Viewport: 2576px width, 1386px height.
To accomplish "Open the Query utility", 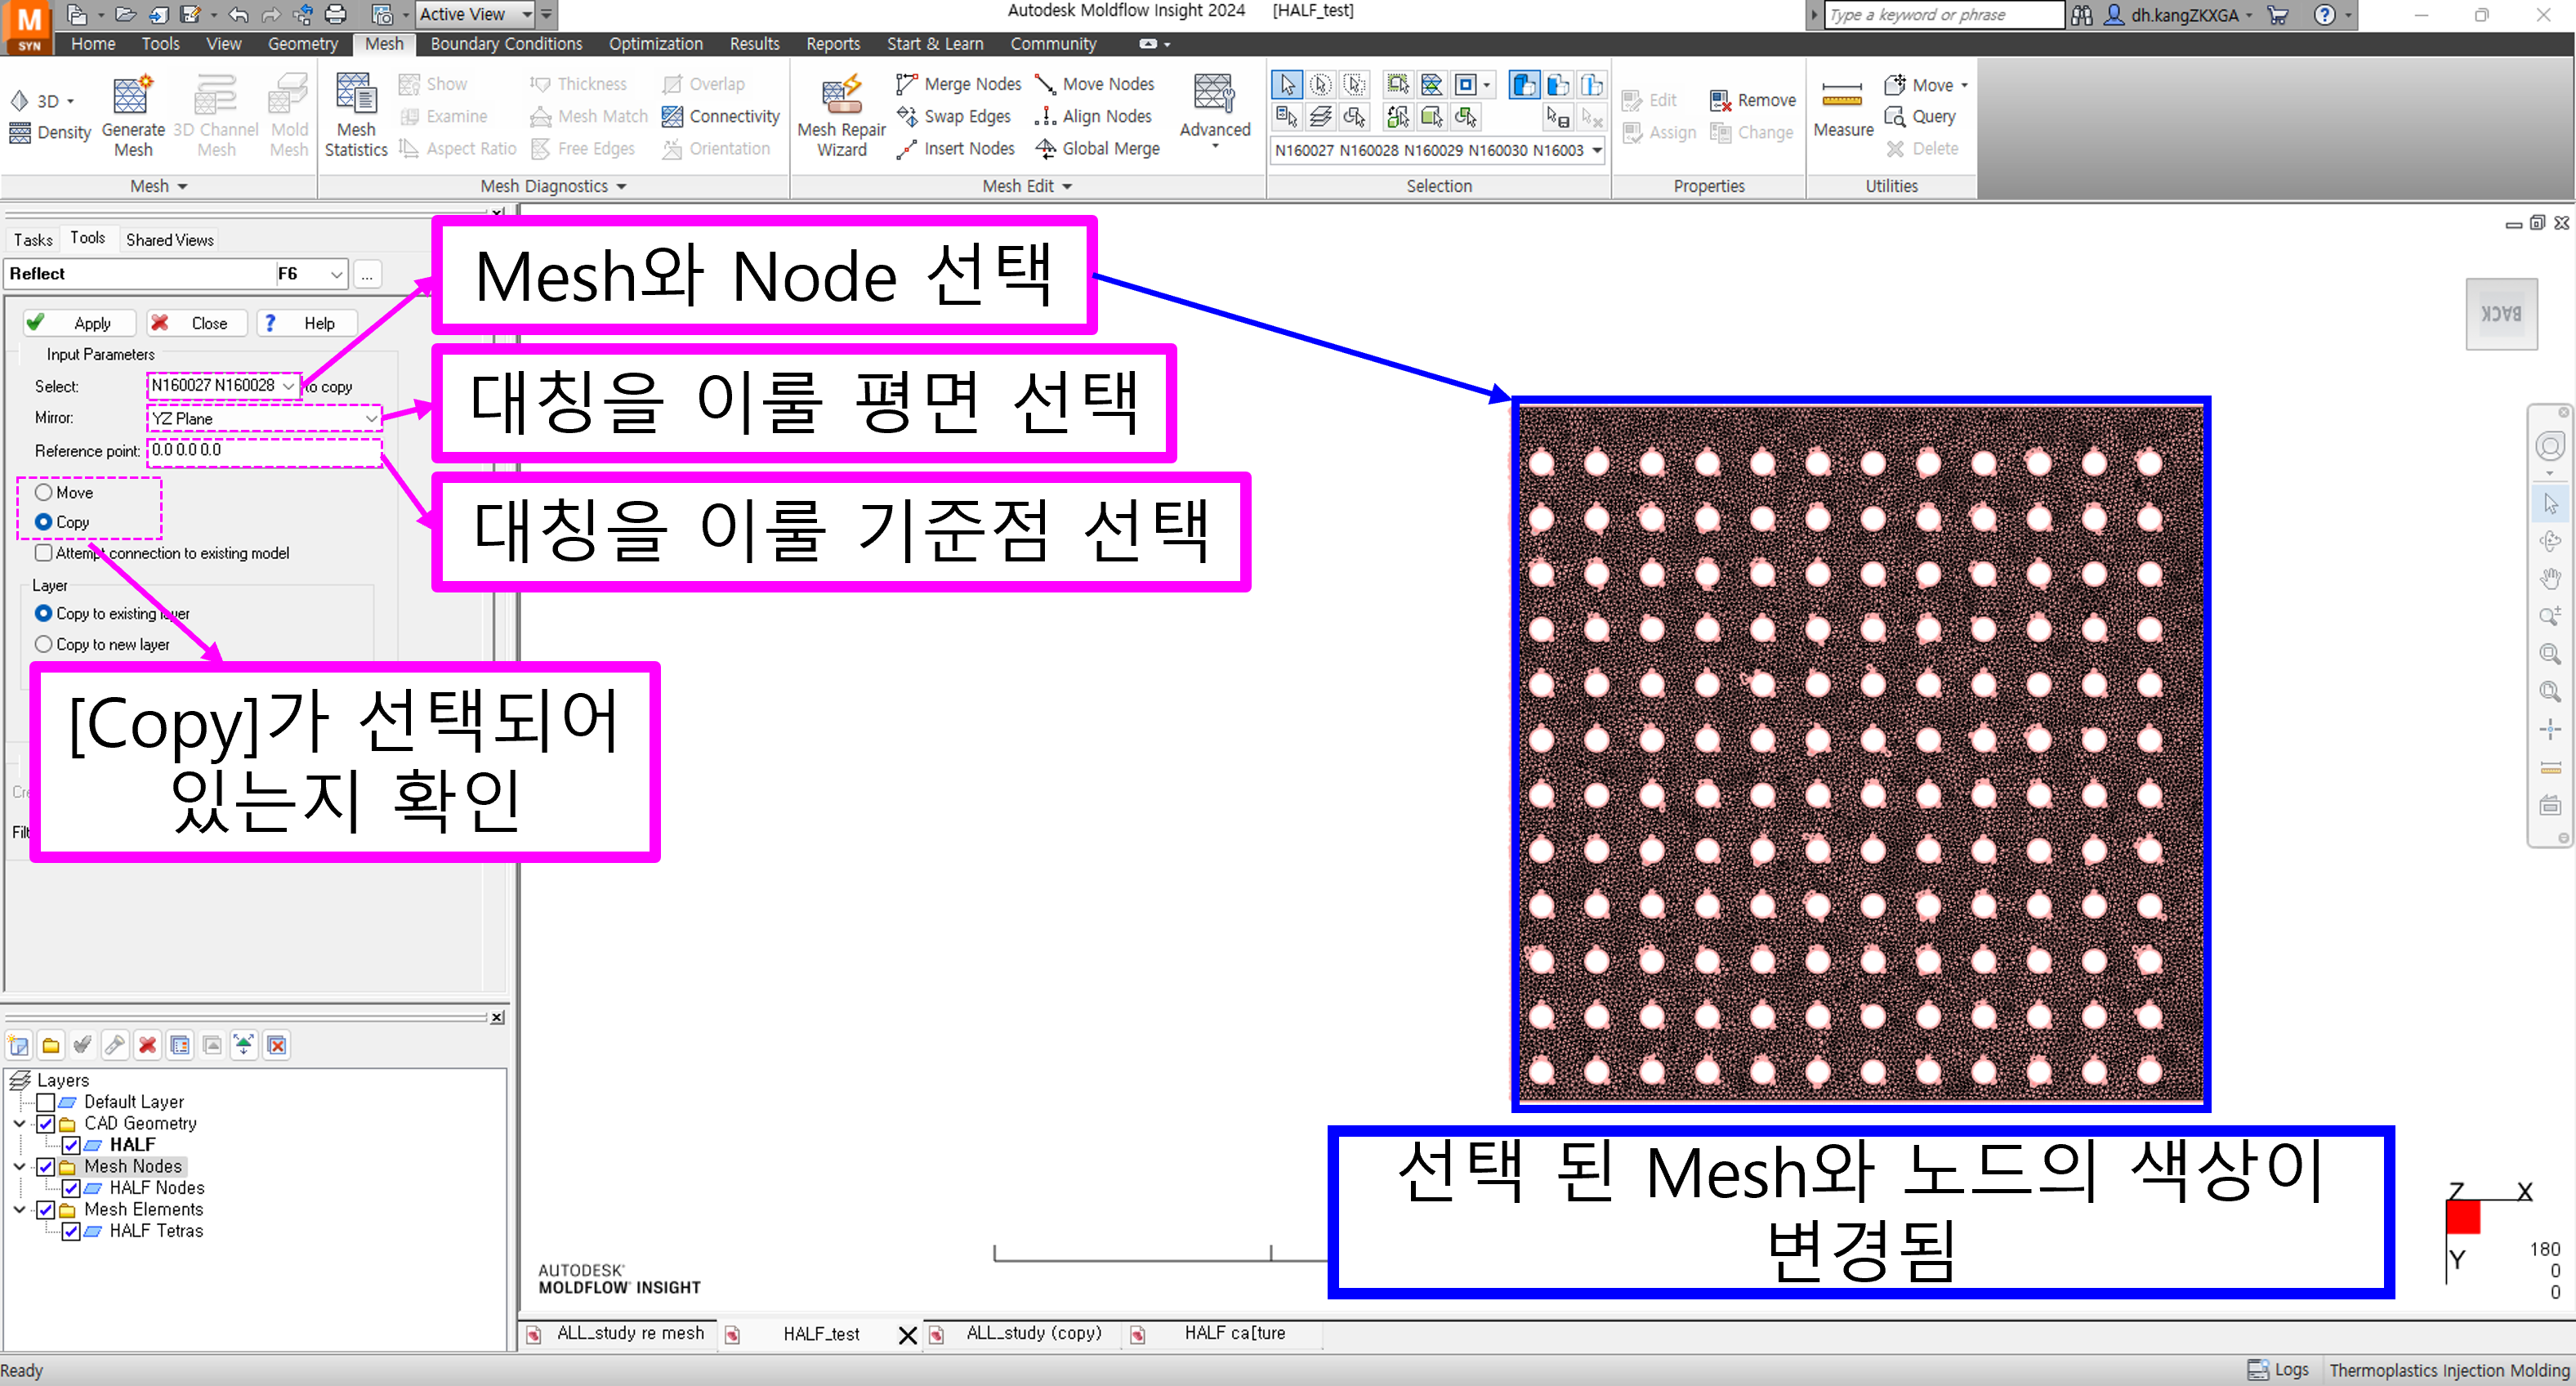I will [x=1920, y=116].
